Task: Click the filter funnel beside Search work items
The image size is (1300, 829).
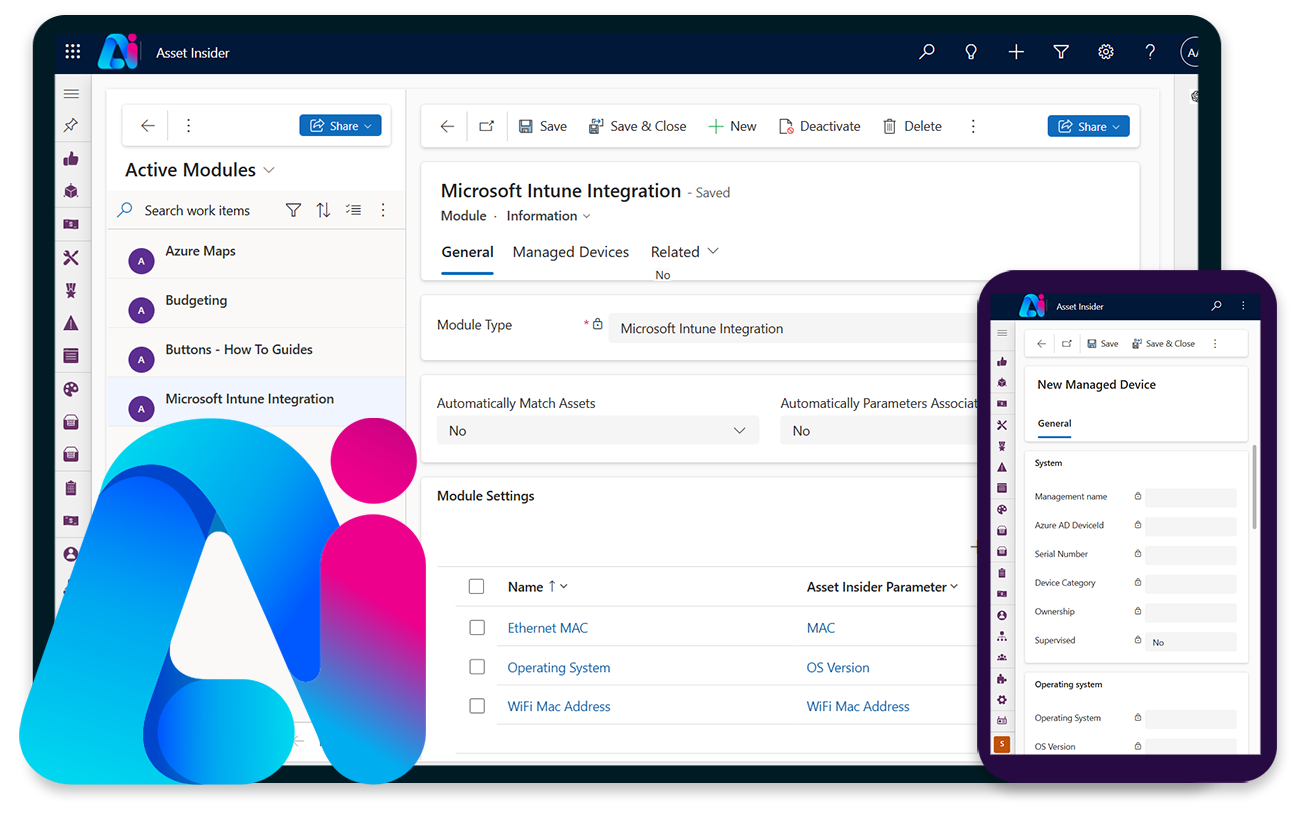Action: coord(293,210)
